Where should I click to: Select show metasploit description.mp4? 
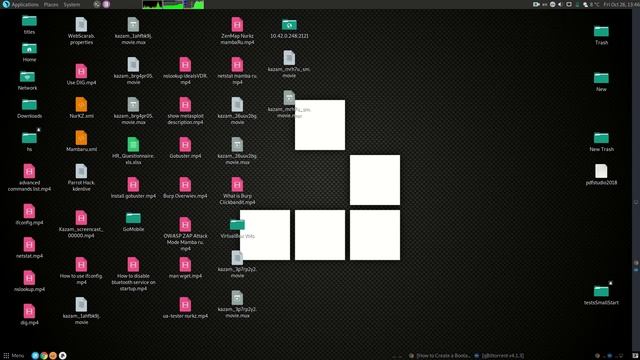pos(185,111)
